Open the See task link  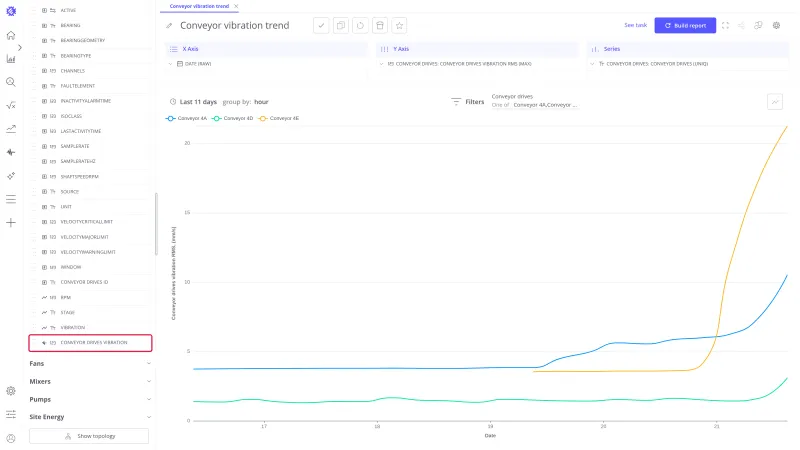[635, 25]
